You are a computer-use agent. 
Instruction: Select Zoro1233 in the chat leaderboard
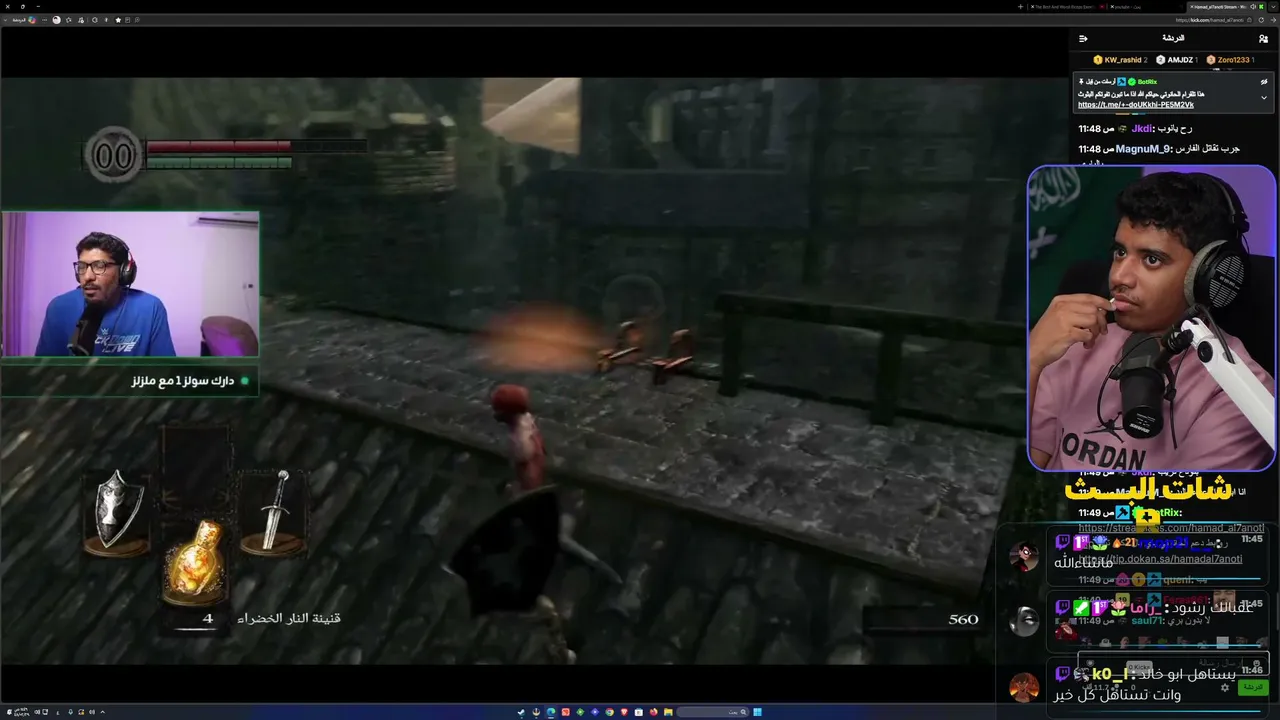point(1230,60)
